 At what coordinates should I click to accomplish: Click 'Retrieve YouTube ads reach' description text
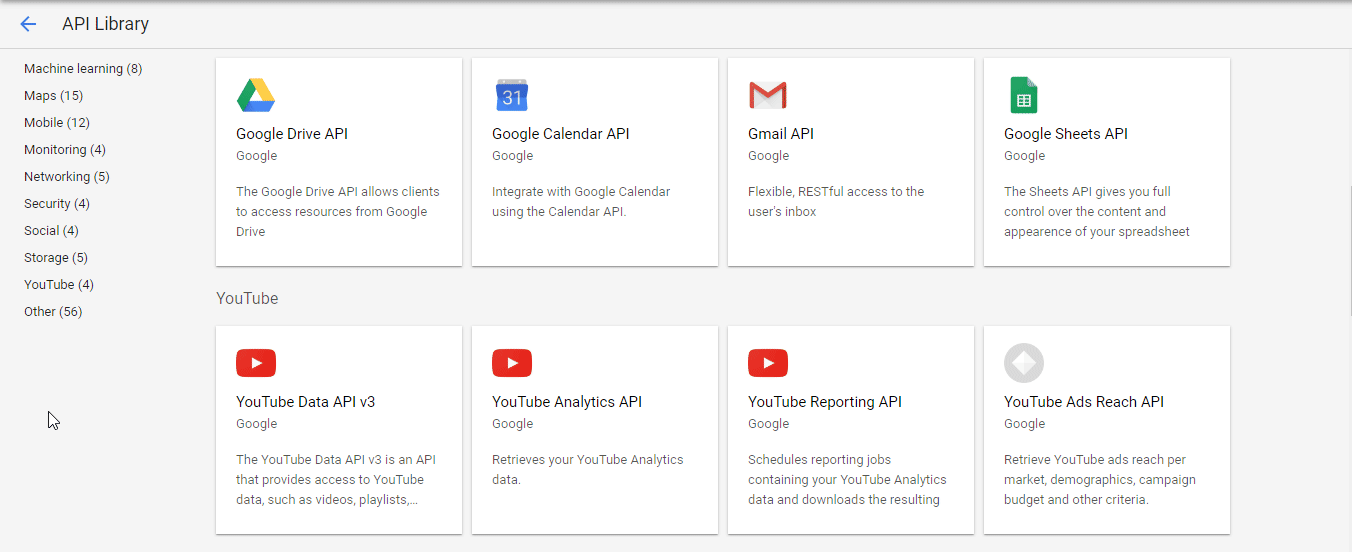(1100, 479)
